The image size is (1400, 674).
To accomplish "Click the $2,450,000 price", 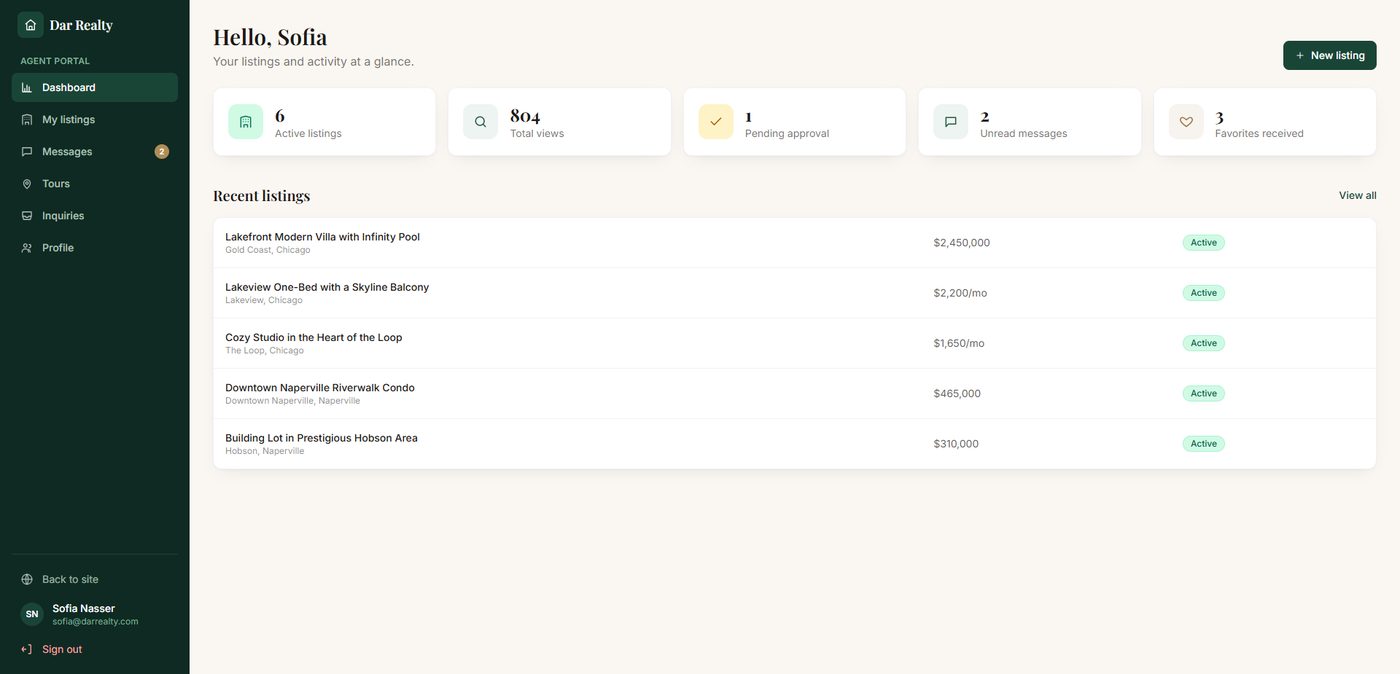I will 962,243.
